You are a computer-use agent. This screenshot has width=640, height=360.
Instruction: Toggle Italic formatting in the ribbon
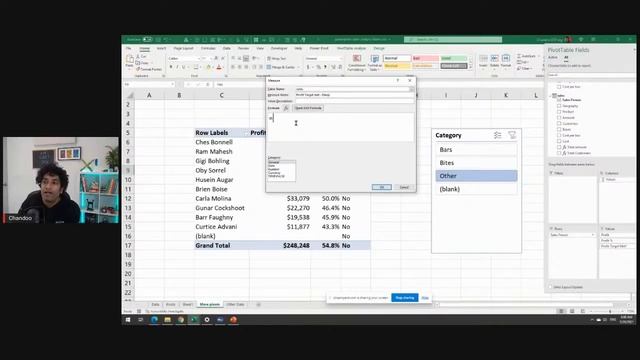click(x=177, y=67)
